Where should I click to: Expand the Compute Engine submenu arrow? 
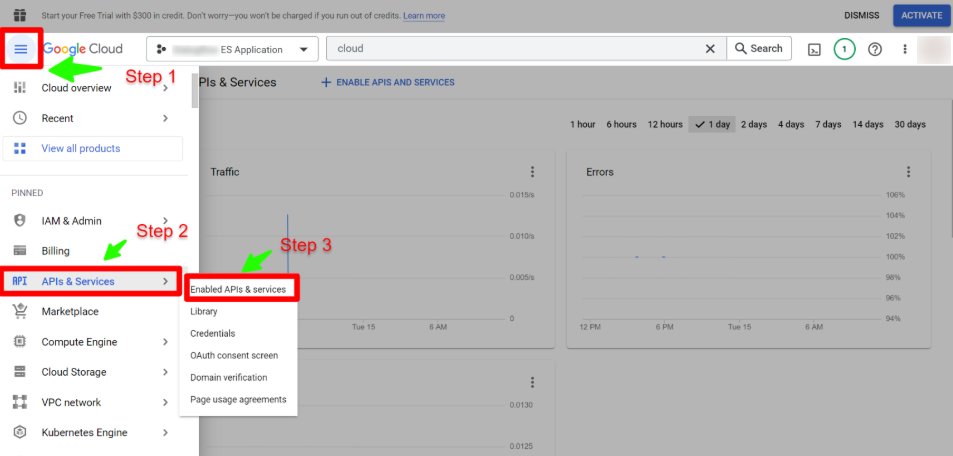tap(165, 342)
